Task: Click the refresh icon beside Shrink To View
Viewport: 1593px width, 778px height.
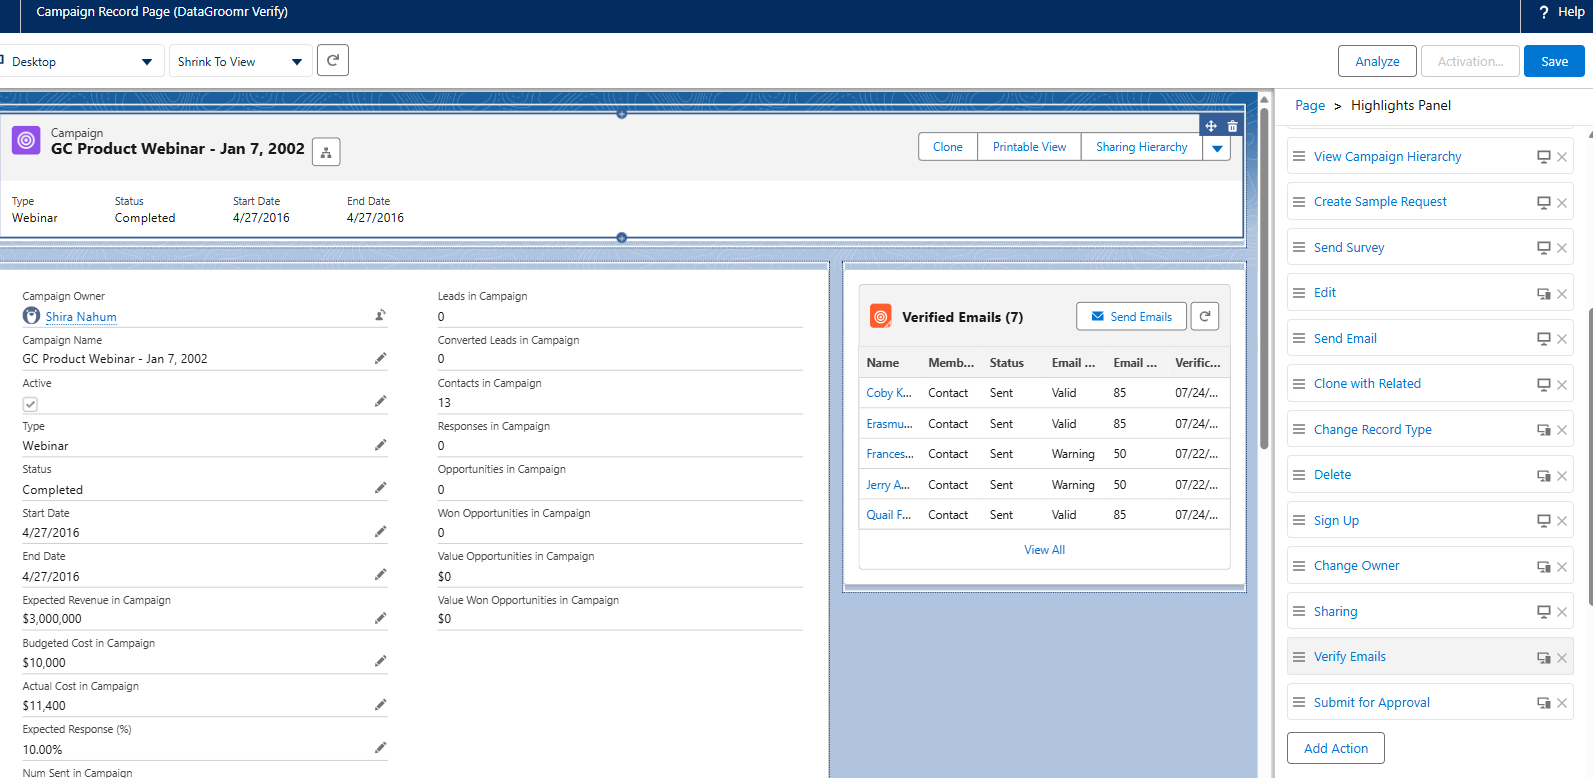Action: pyautogui.click(x=333, y=61)
